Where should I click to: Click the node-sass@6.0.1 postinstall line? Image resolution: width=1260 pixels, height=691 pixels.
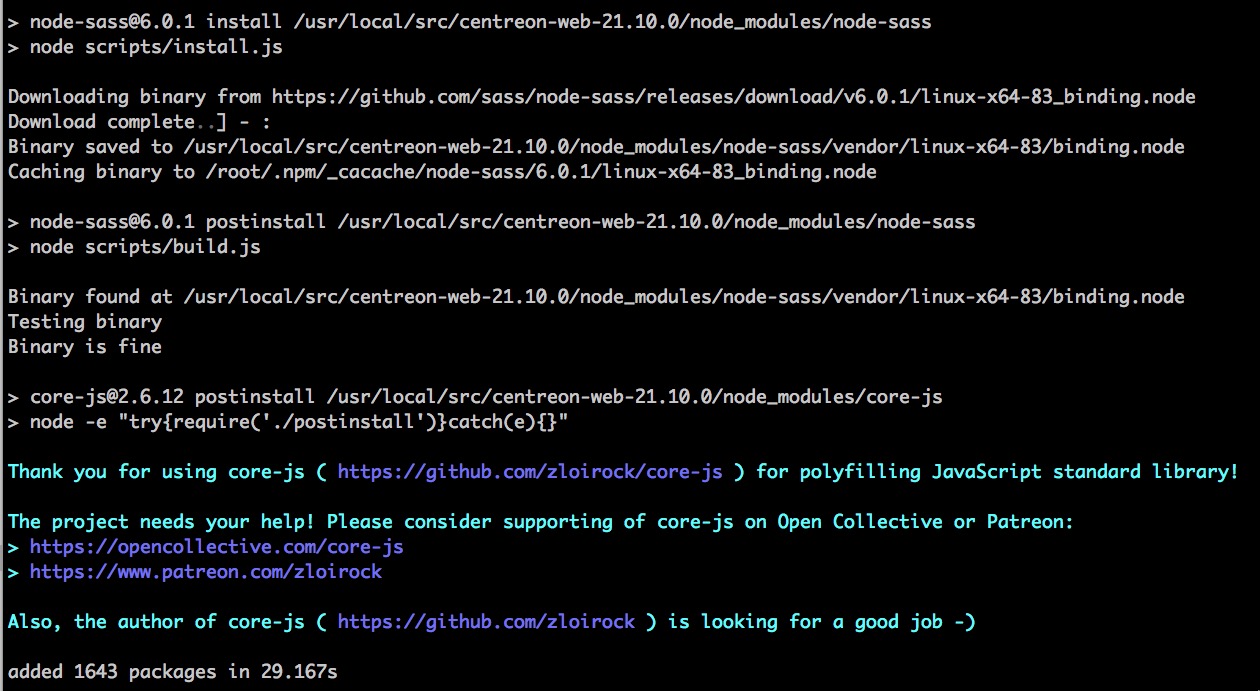490,222
